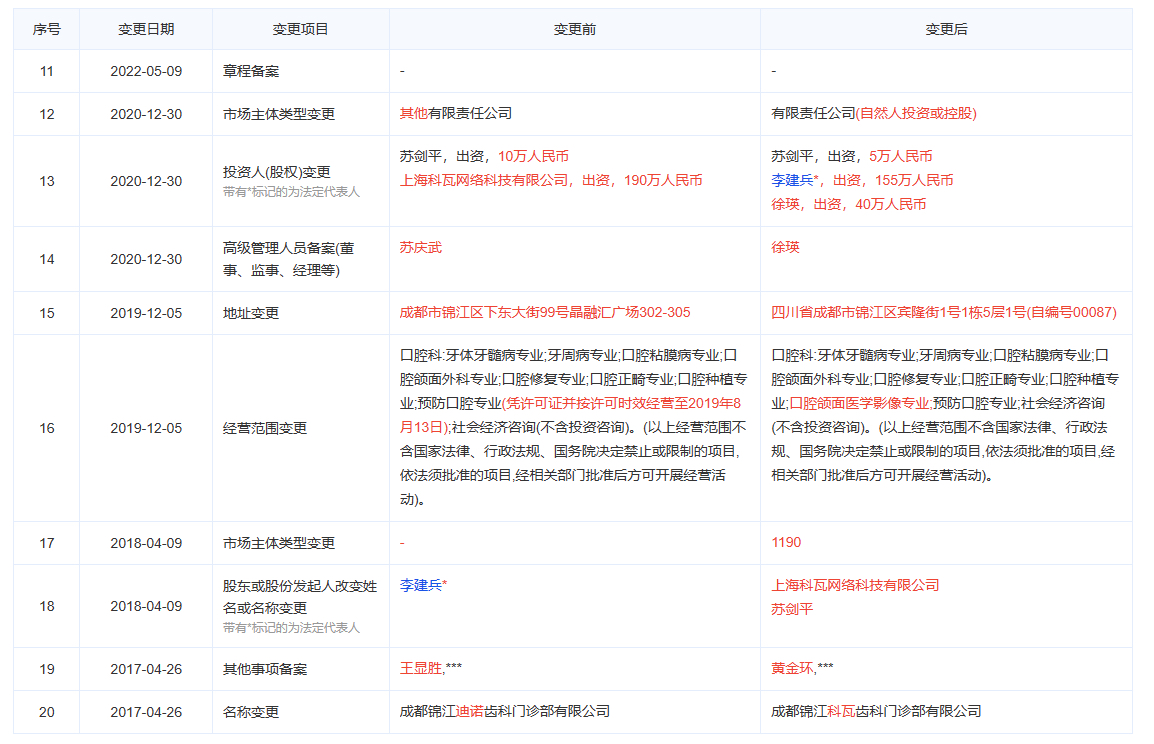The height and width of the screenshot is (744, 1154).
Task: Select the 变更前 column header
Action: click(x=574, y=30)
